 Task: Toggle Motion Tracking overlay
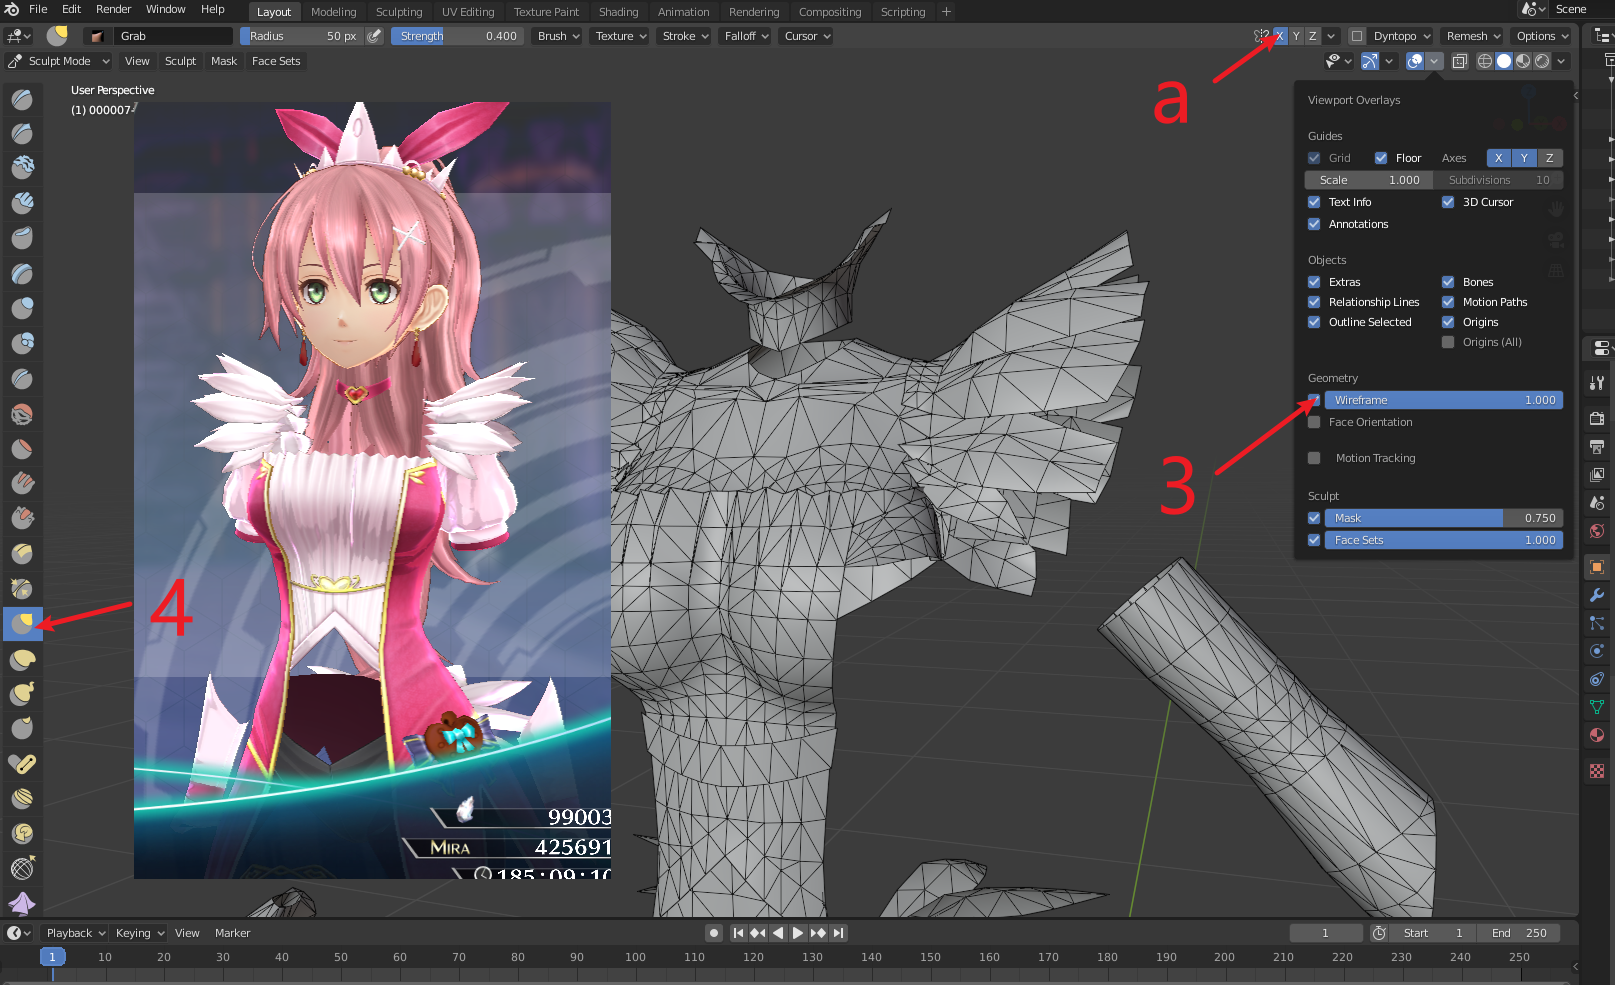pyautogui.click(x=1314, y=458)
